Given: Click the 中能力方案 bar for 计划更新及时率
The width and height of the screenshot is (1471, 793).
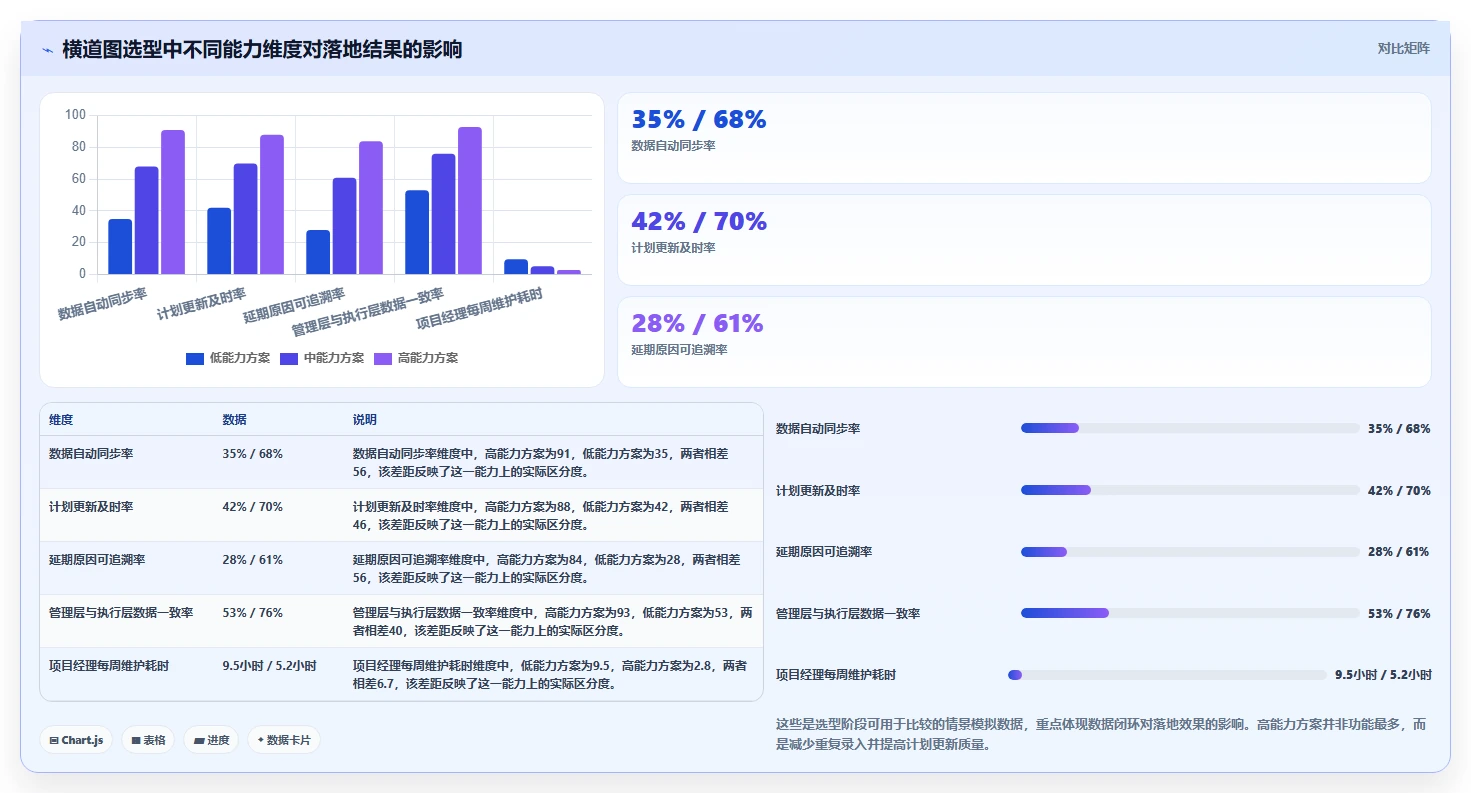Looking at the screenshot, I should click(245, 219).
